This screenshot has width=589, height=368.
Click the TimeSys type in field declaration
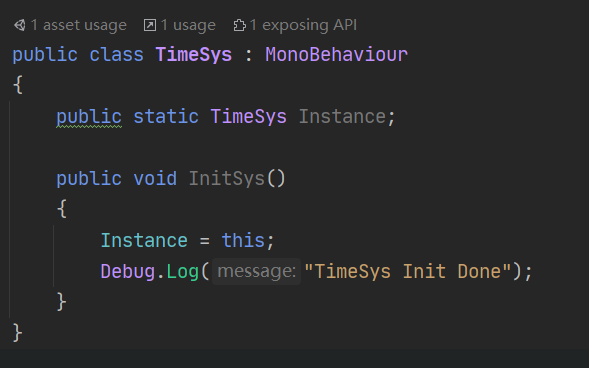(249, 117)
